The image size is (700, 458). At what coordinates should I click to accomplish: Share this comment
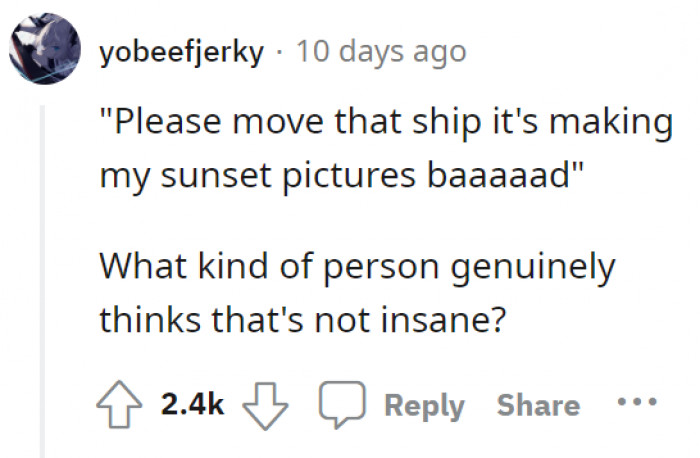(x=538, y=405)
